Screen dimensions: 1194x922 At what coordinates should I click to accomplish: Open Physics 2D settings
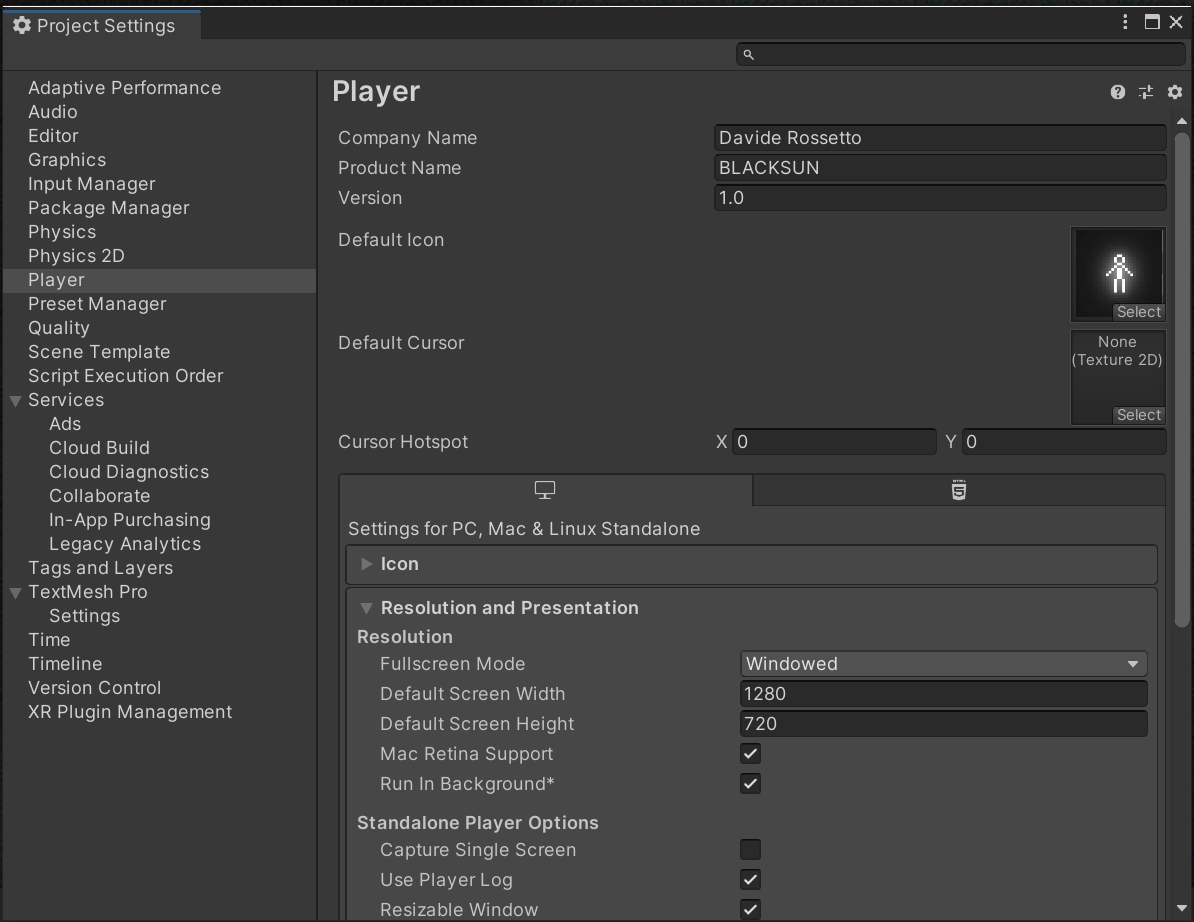[x=76, y=256]
